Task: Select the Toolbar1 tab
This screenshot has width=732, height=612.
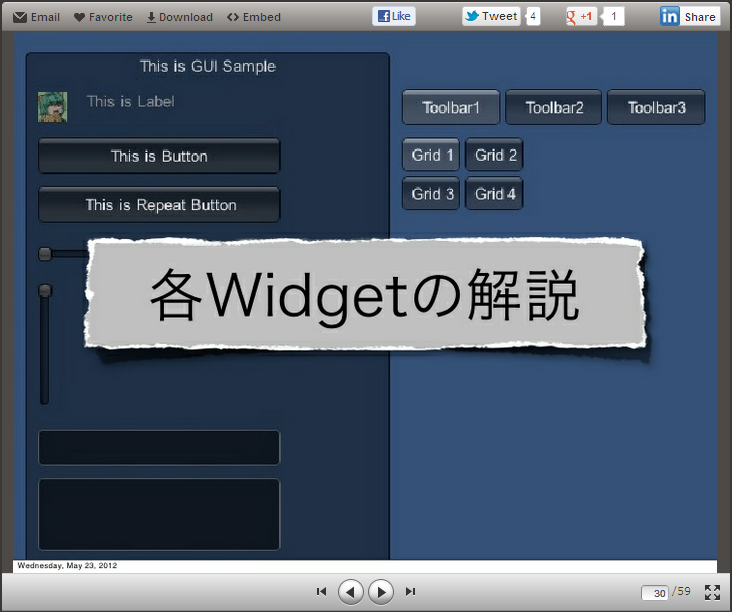Action: click(x=451, y=107)
